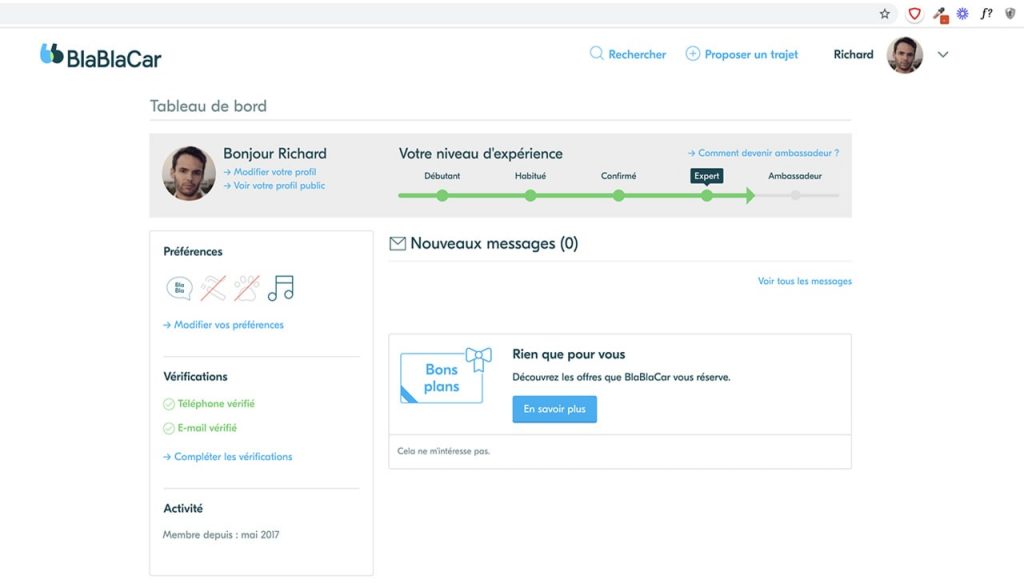This screenshot has height=584, width=1024.
Task: Click the Ambassadeur level dot
Action: [795, 195]
